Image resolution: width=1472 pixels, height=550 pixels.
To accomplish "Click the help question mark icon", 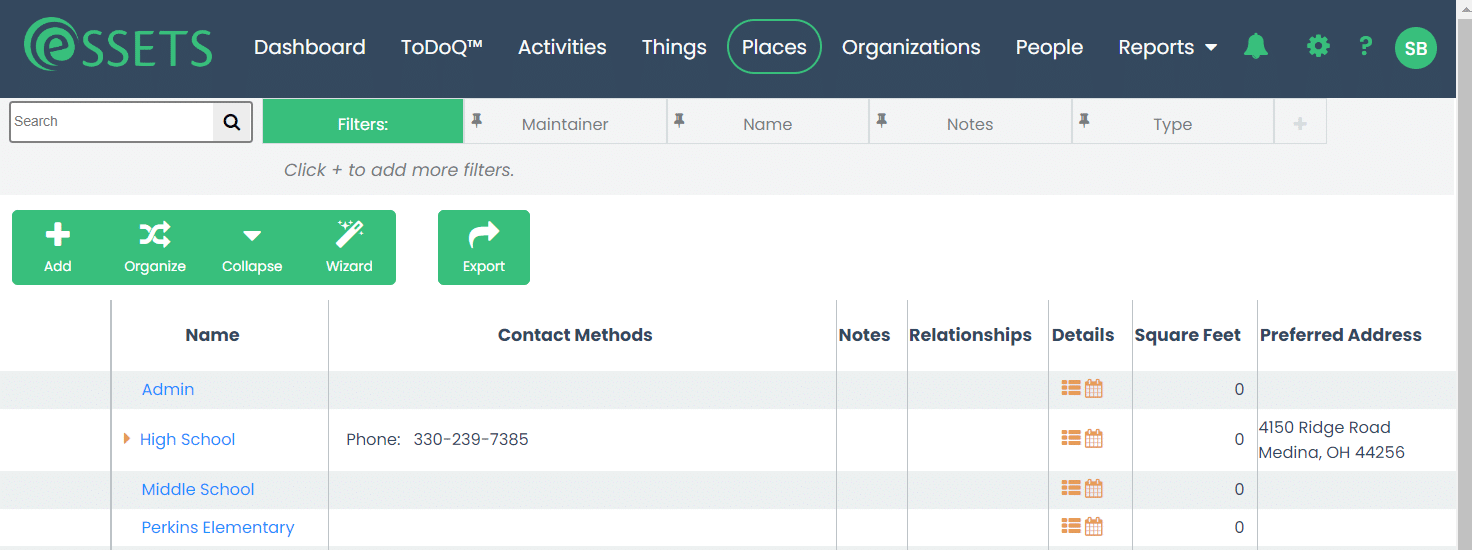I will 1365,46.
